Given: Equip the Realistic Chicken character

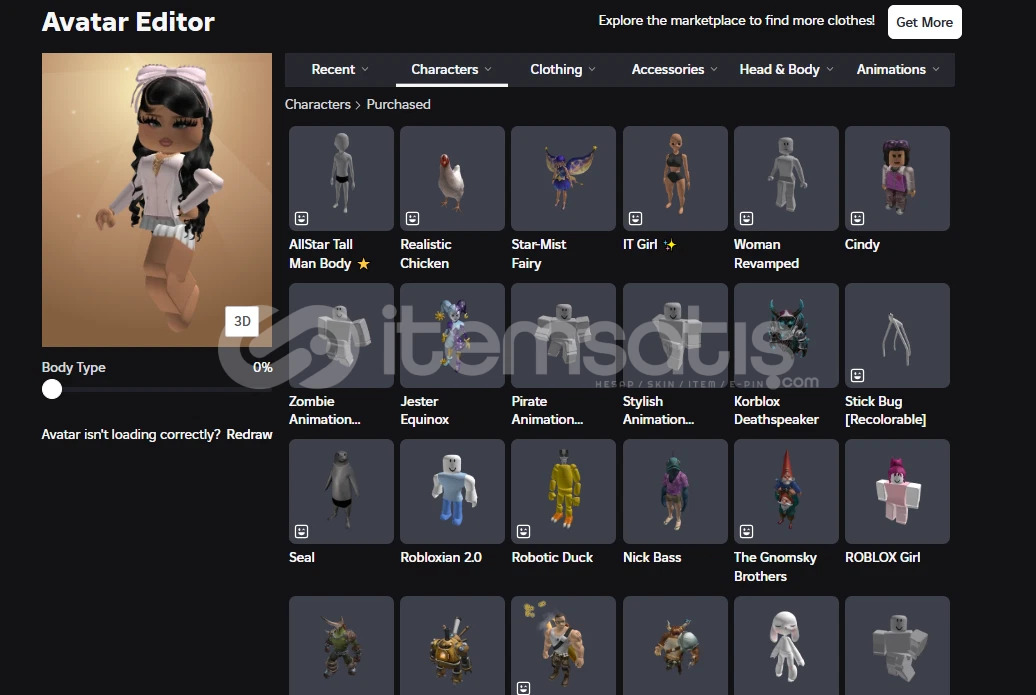Looking at the screenshot, I should coord(453,178).
